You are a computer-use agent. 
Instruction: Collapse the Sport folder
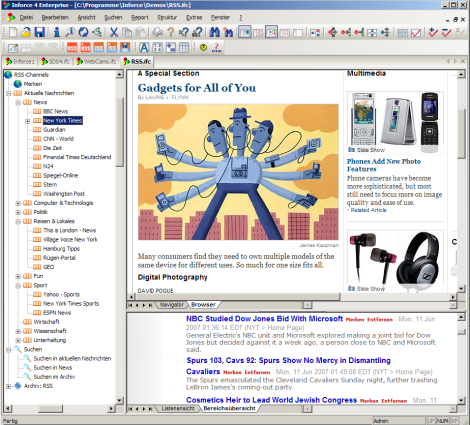(x=18, y=286)
